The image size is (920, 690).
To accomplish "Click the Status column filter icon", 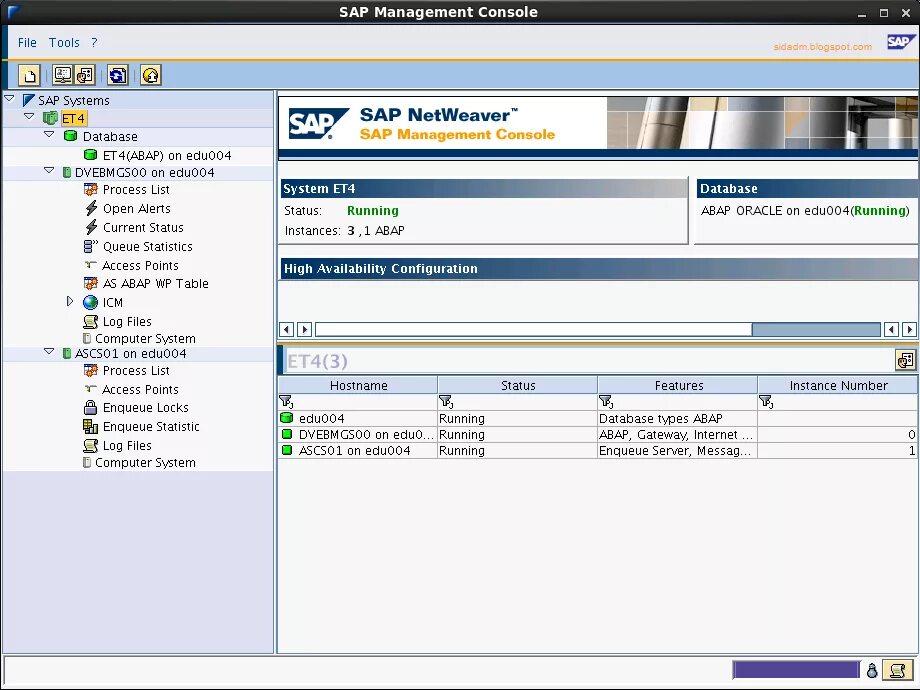I will pos(446,401).
